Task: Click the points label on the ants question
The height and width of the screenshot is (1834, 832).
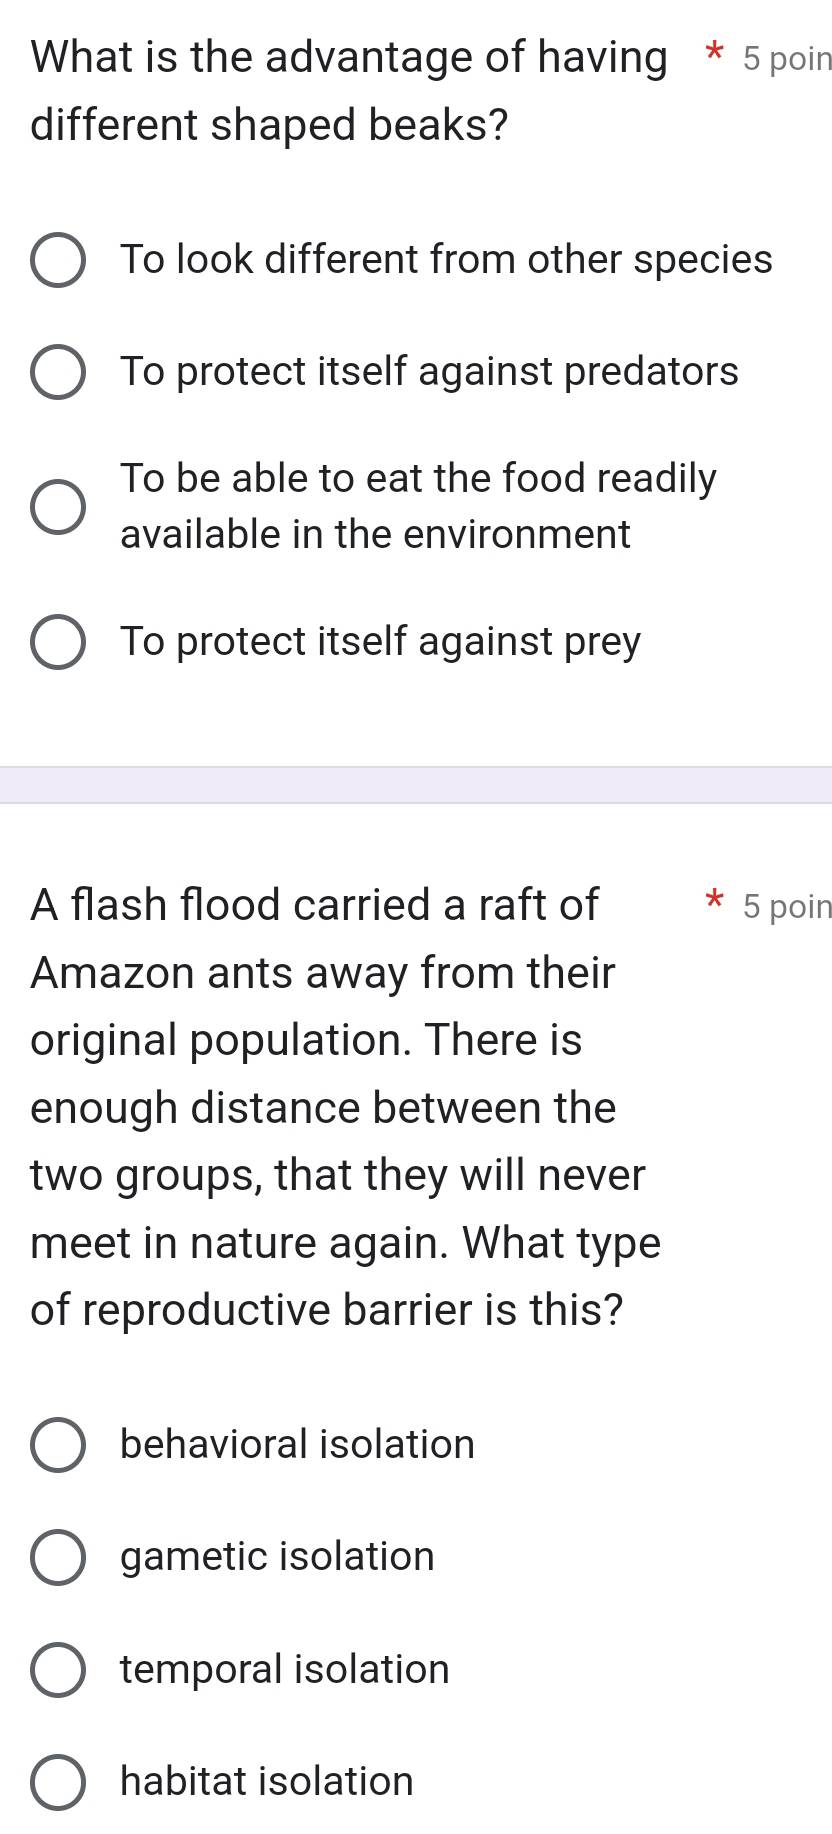Action: tap(787, 906)
